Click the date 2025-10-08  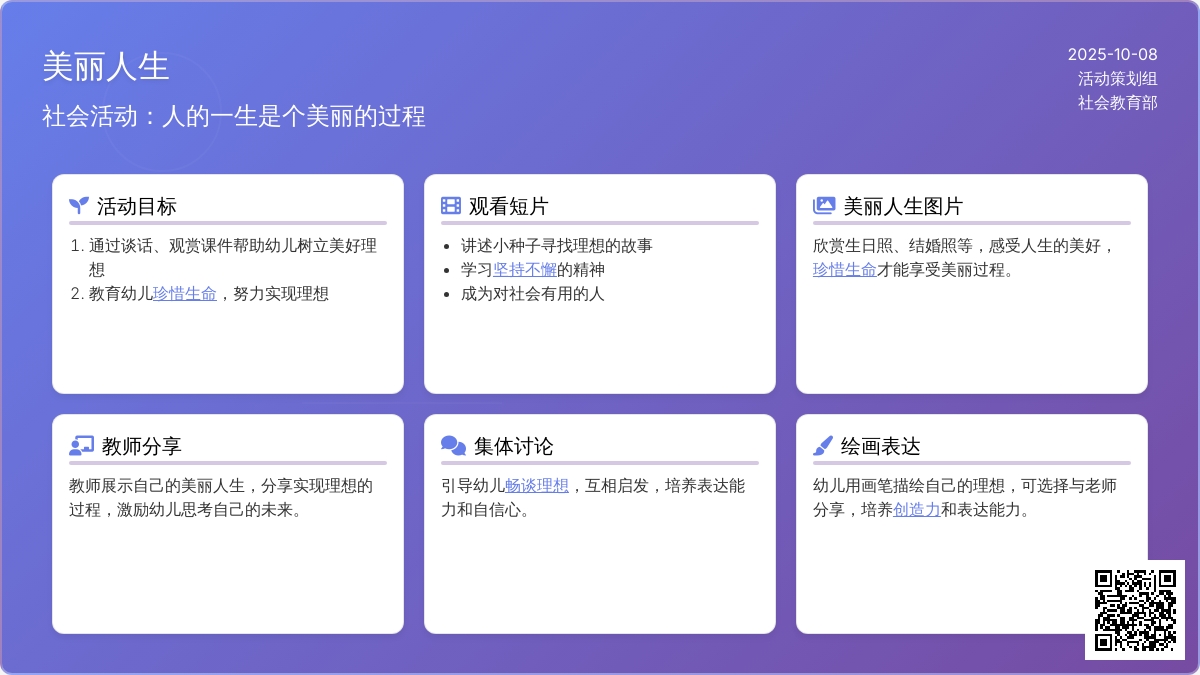coord(1112,55)
